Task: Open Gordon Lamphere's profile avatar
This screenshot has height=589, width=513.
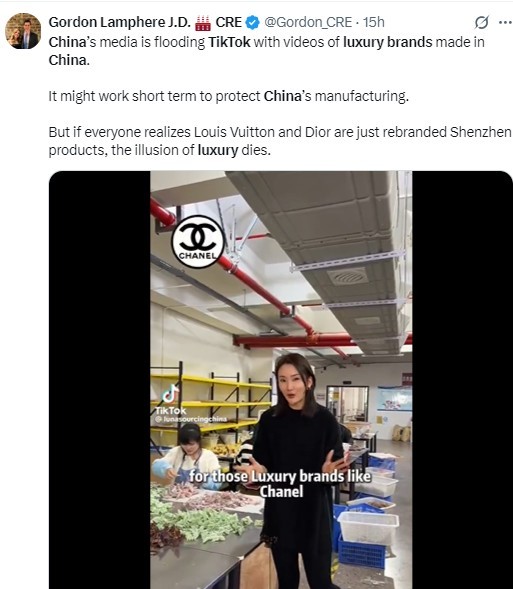Action: [x=23, y=31]
